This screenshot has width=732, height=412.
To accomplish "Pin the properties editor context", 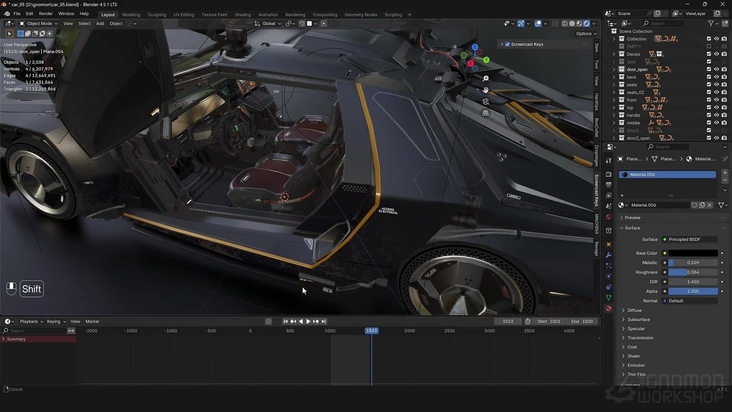I will (725, 159).
